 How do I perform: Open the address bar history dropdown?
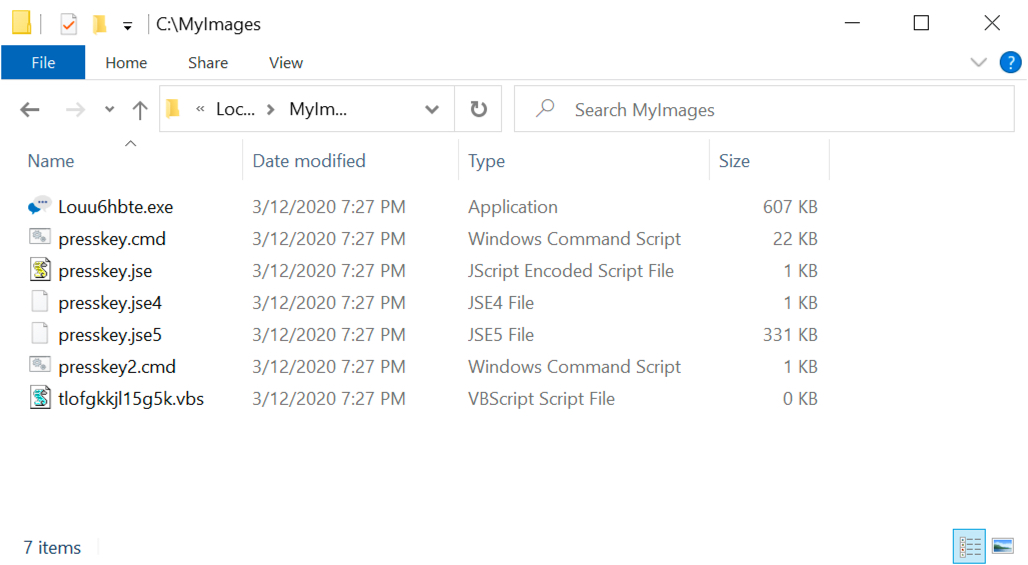pyautogui.click(x=431, y=109)
